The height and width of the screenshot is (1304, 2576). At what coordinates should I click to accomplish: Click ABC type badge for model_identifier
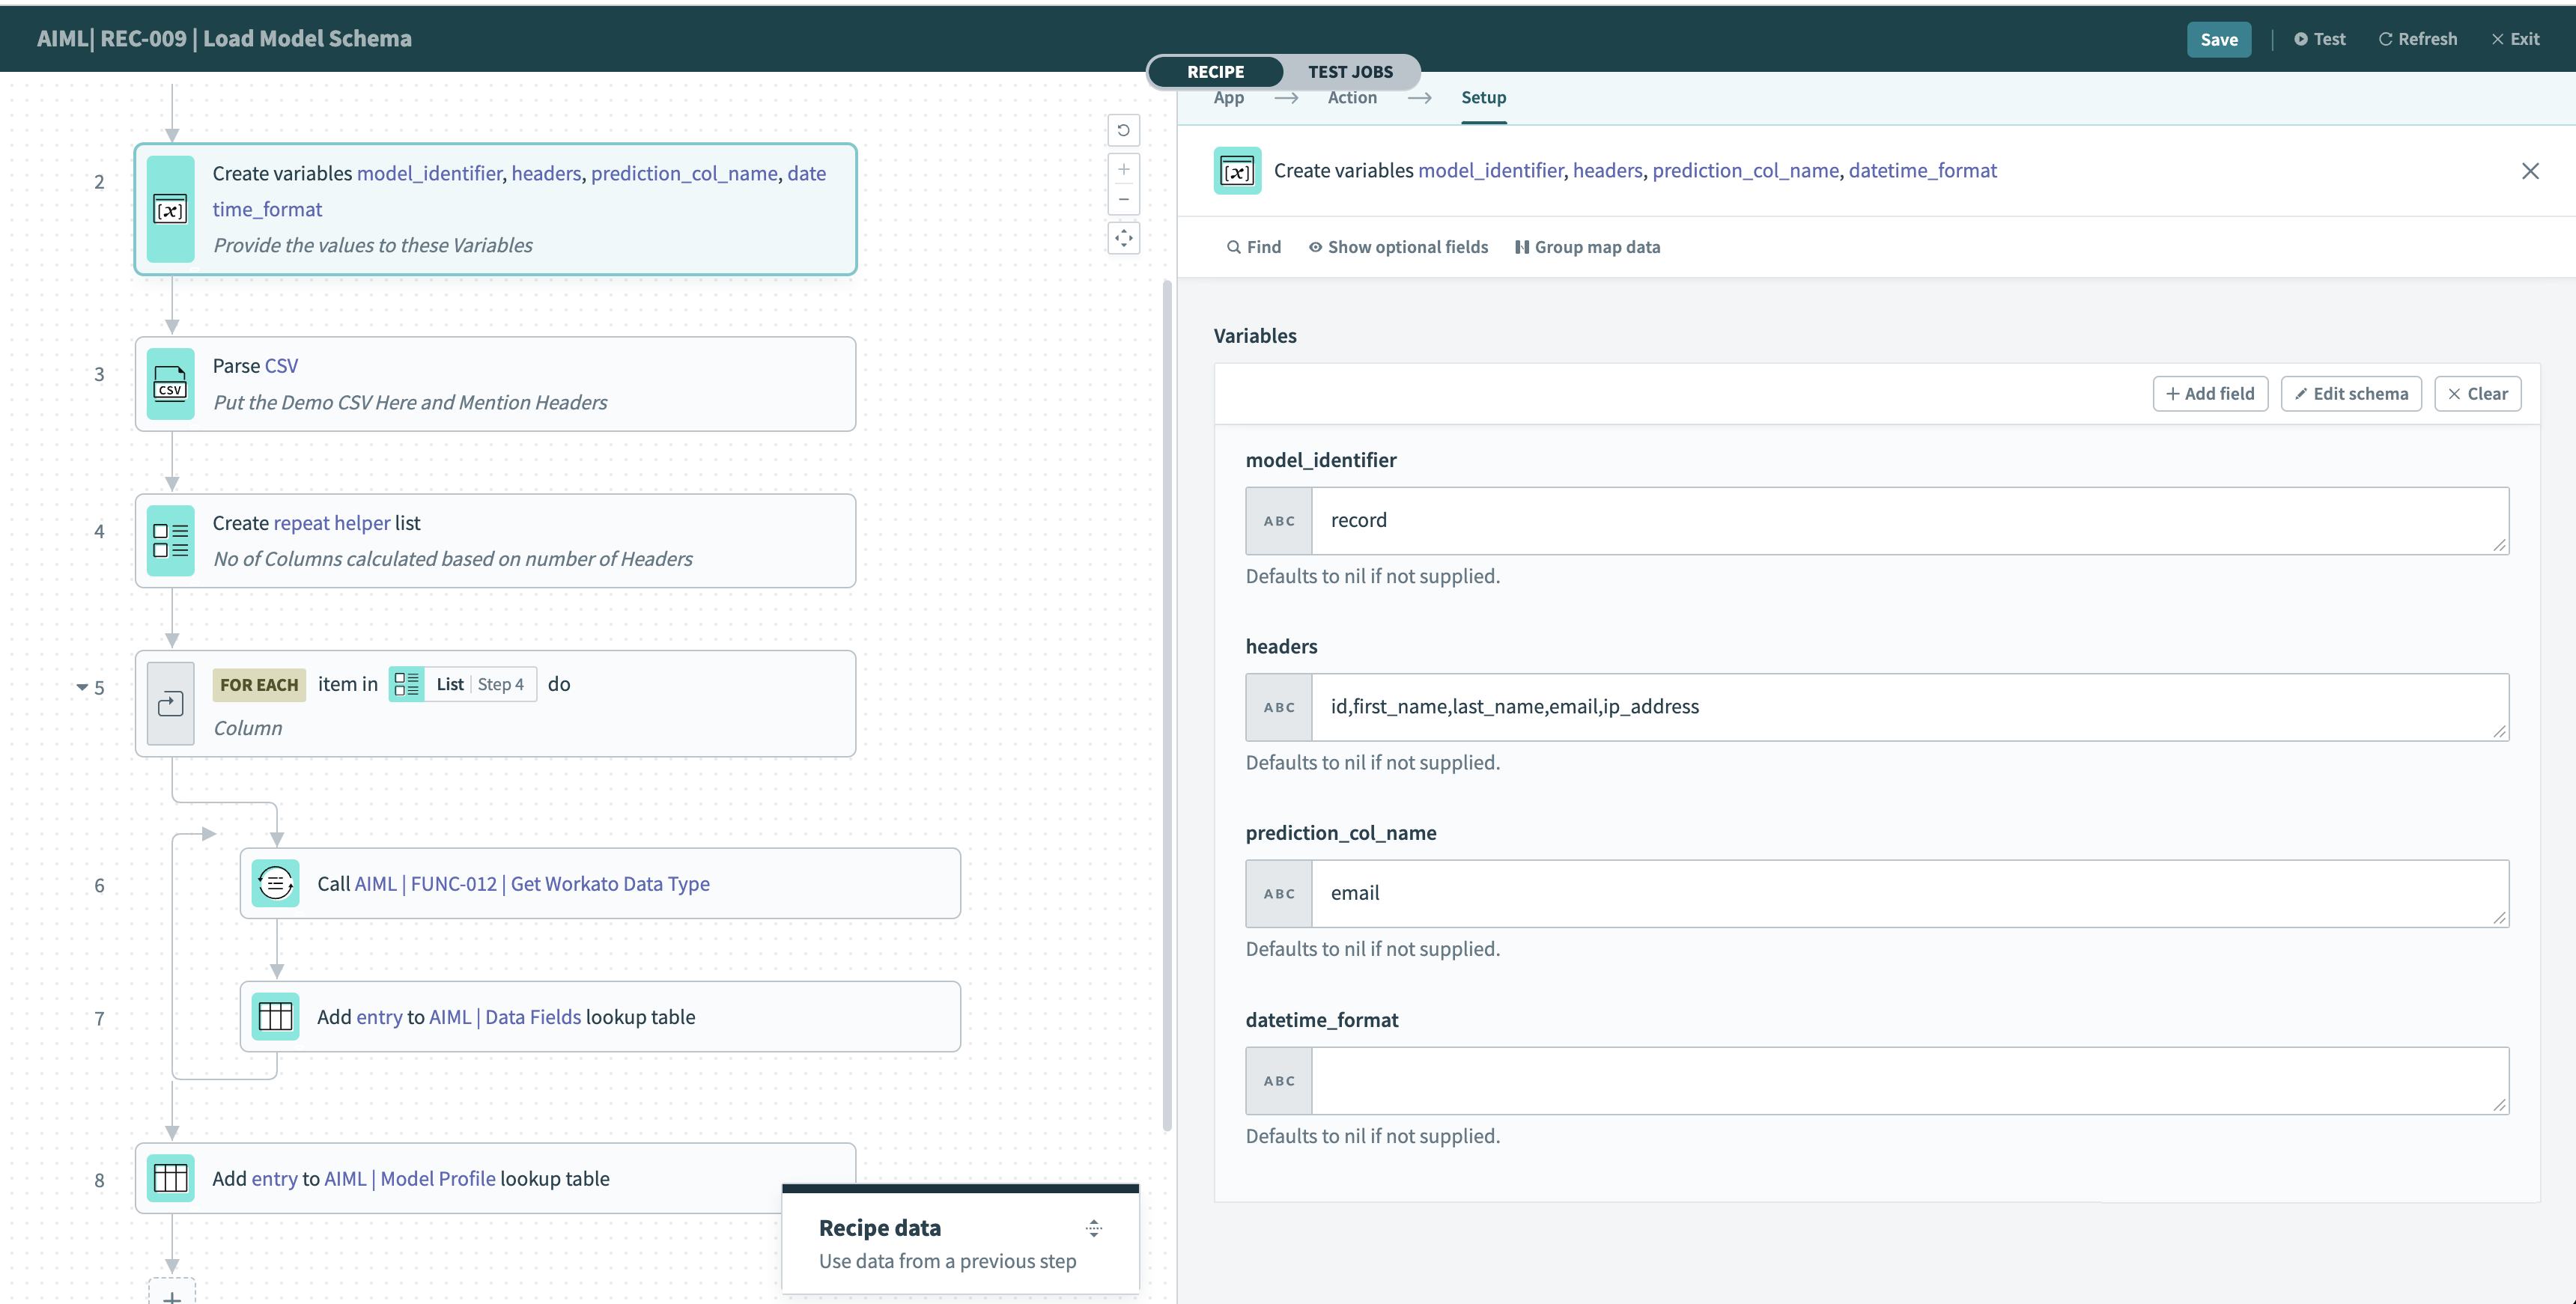[1279, 521]
